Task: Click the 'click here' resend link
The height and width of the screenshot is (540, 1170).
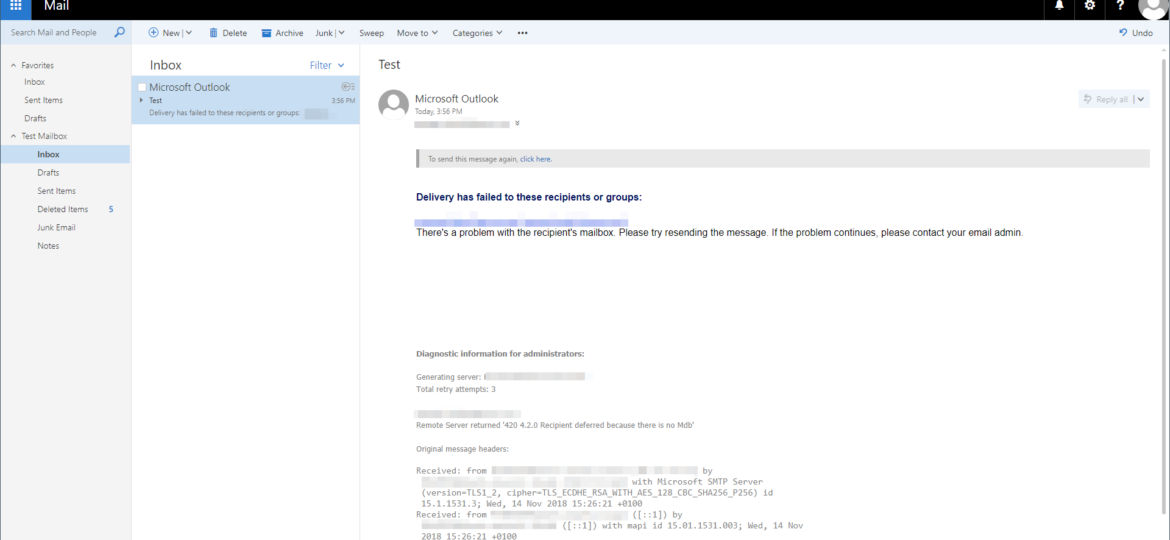Action: (x=536, y=159)
